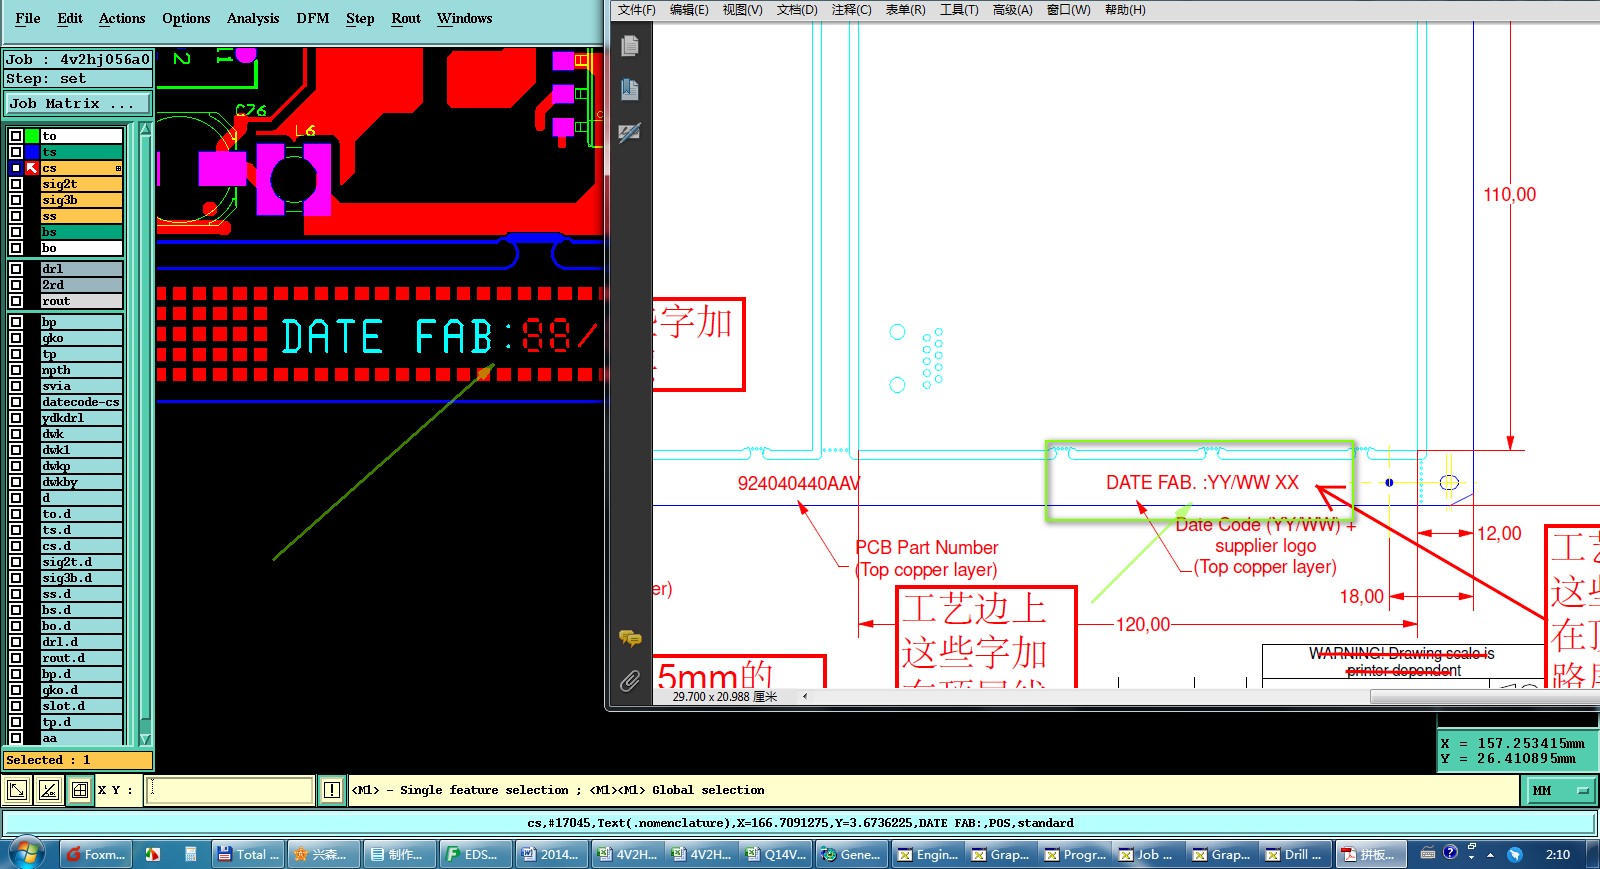The height and width of the screenshot is (869, 1600).
Task: Click the measure/snap tool icon in bottom bar
Action: [x=49, y=791]
